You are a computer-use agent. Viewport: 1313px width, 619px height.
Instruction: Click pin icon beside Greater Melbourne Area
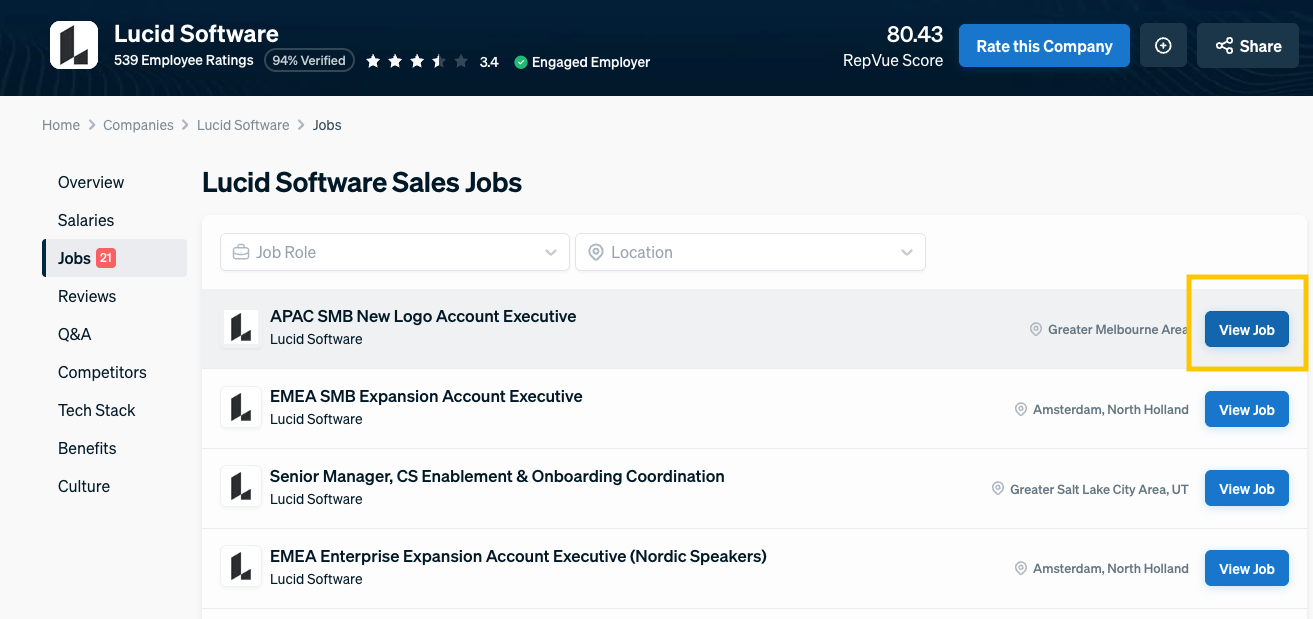(1036, 329)
